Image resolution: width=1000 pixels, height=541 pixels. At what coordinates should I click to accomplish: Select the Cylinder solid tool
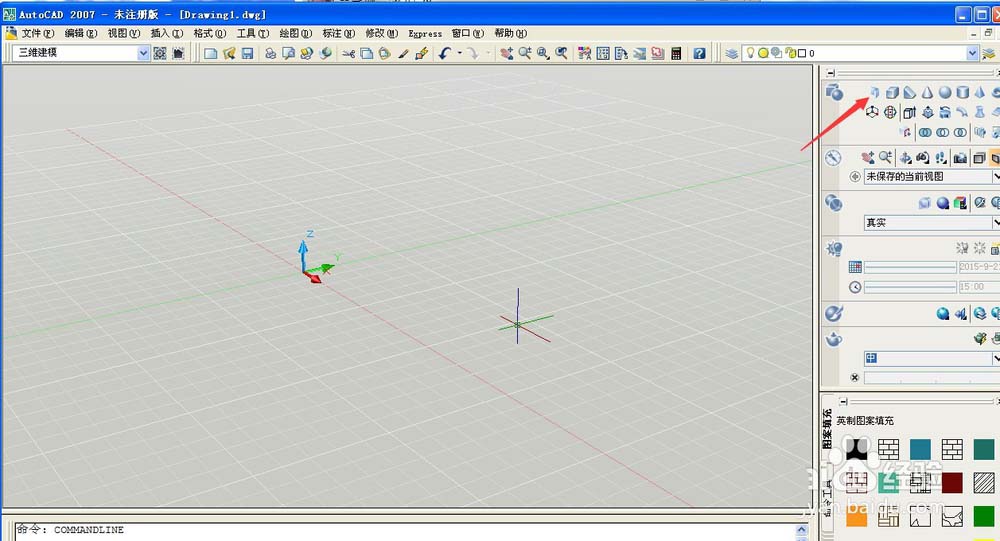(962, 93)
